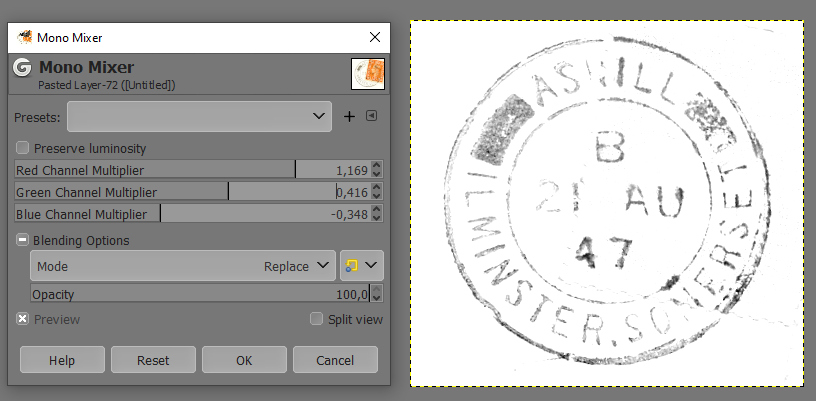Adjust the Opacity stepper arrows
Viewport: 816px width, 401px height.
coord(377,293)
